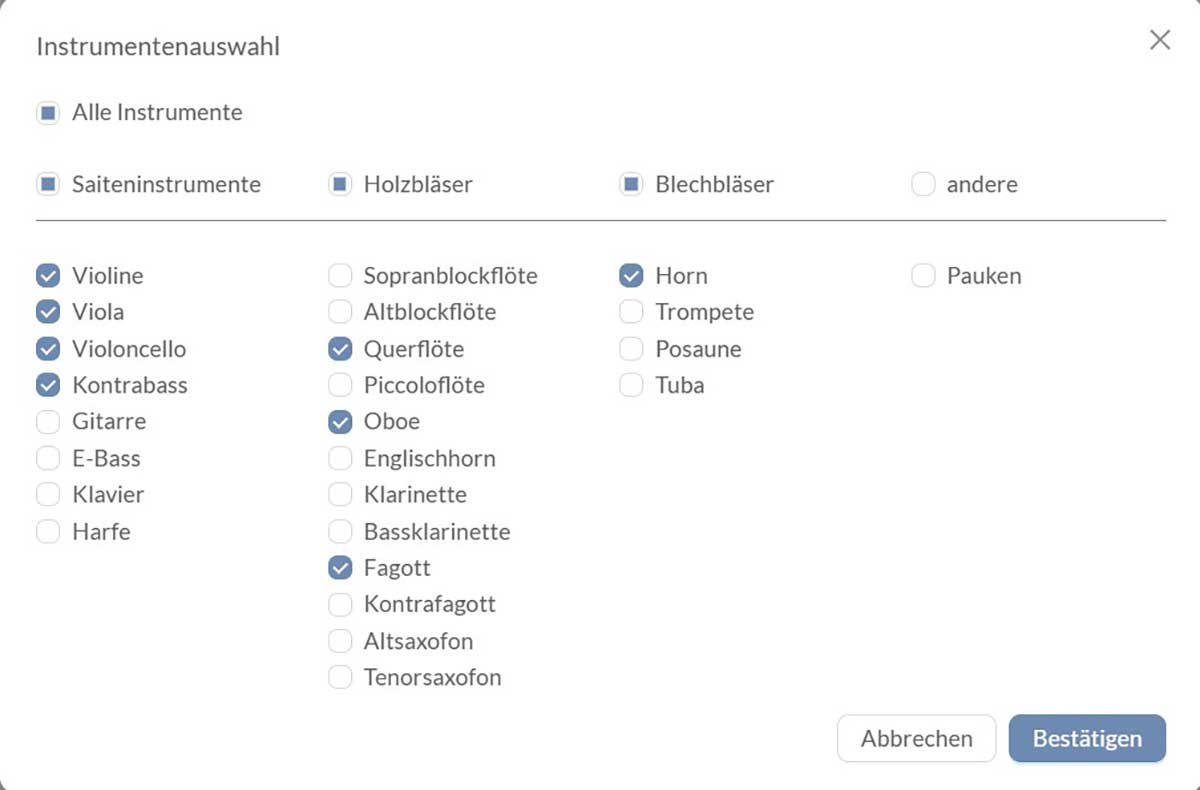Enable the Trompete checkbox
1200x790 pixels.
point(631,312)
